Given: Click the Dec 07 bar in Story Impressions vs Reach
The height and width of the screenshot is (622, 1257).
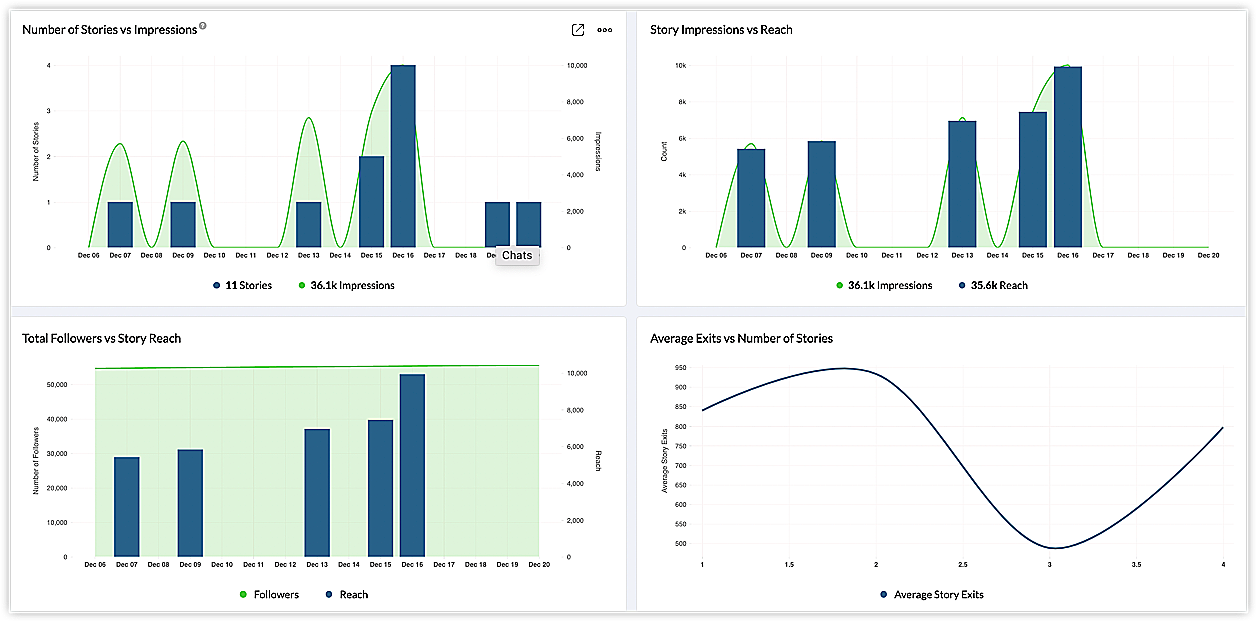Looking at the screenshot, I should pyautogui.click(x=751, y=198).
